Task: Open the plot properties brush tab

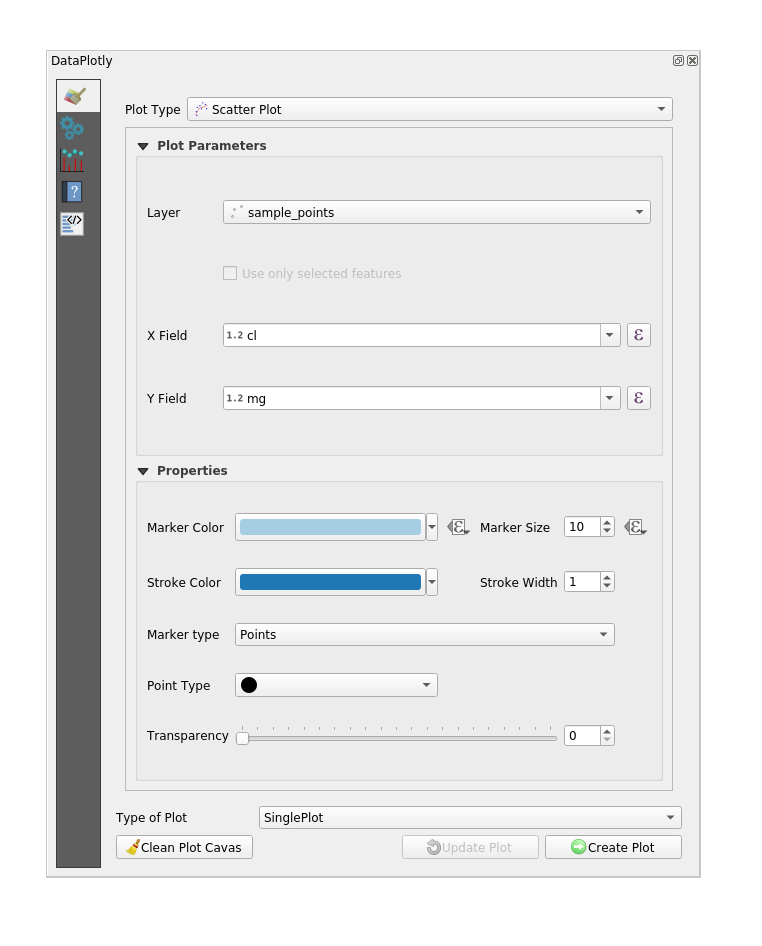Action: (x=76, y=96)
